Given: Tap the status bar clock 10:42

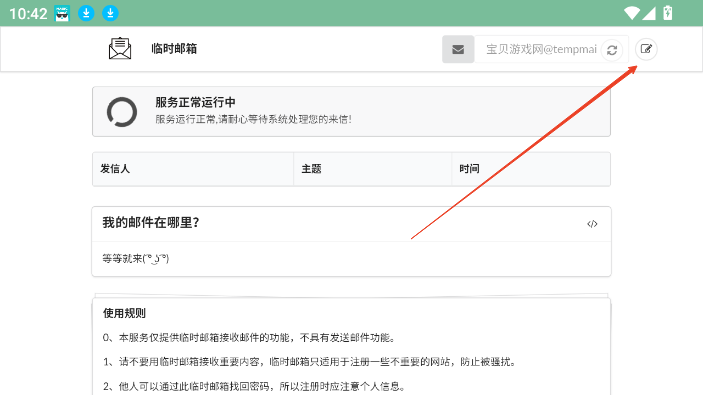Looking at the screenshot, I should click(x=28, y=13).
